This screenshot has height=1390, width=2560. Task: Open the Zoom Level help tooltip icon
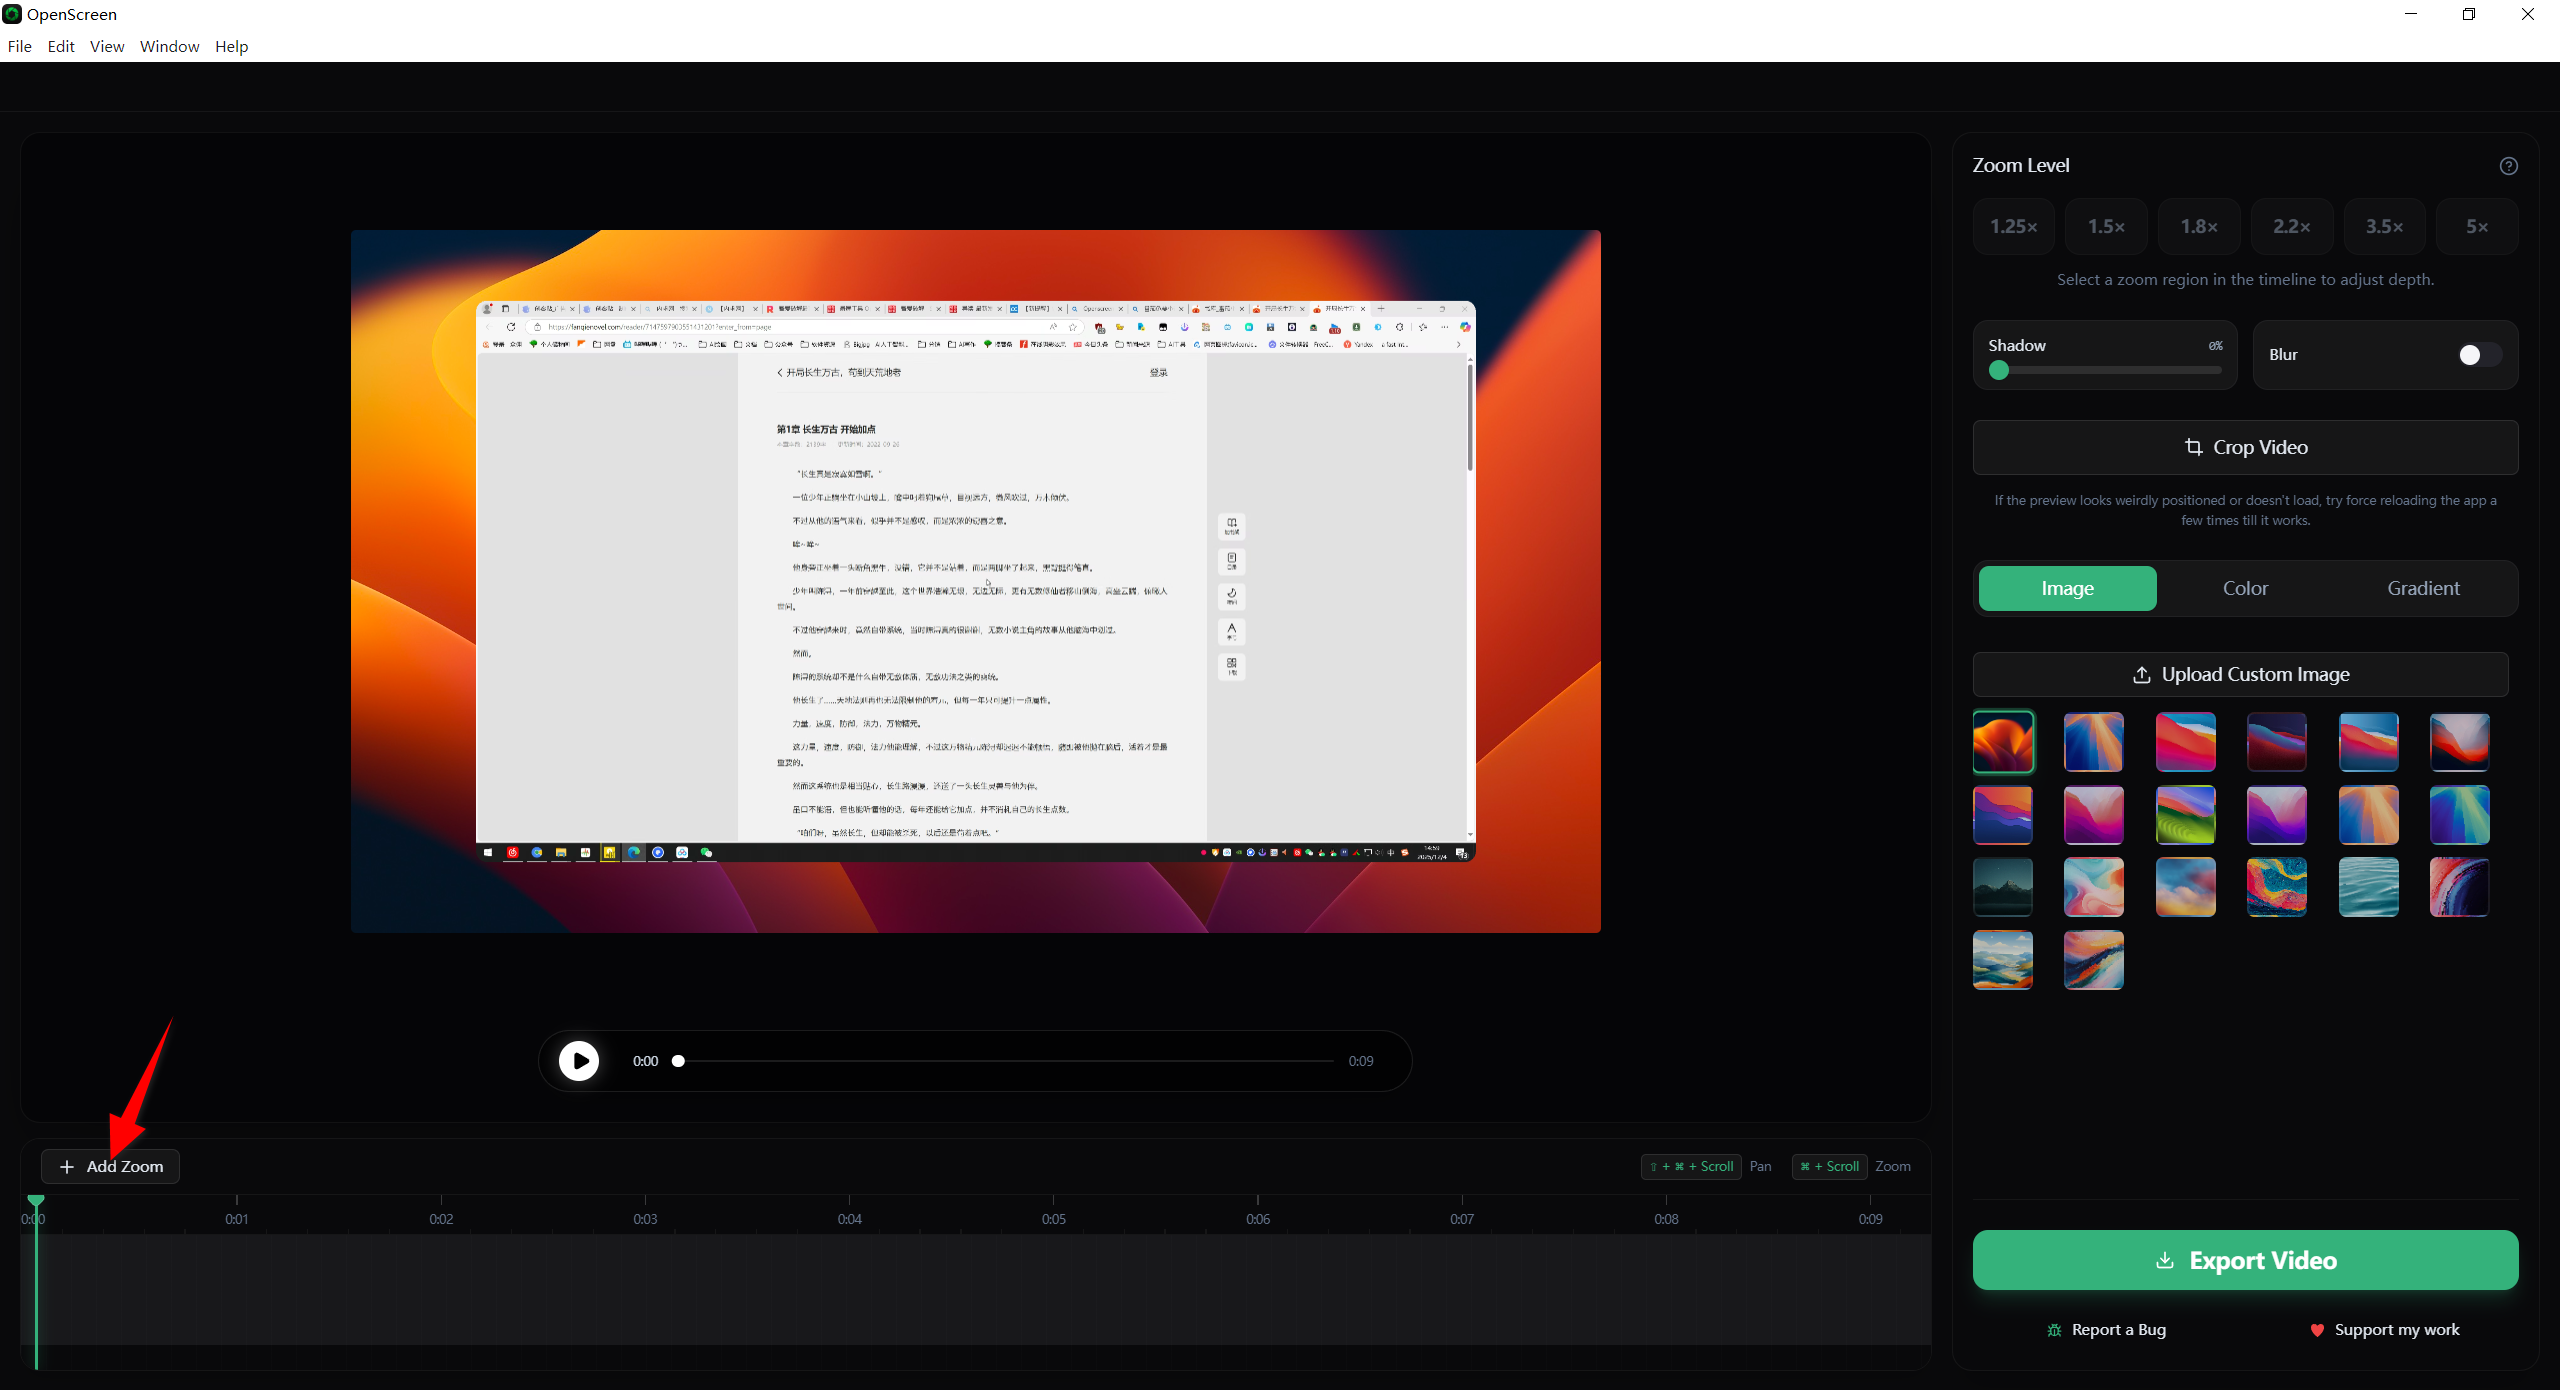[x=2508, y=165]
